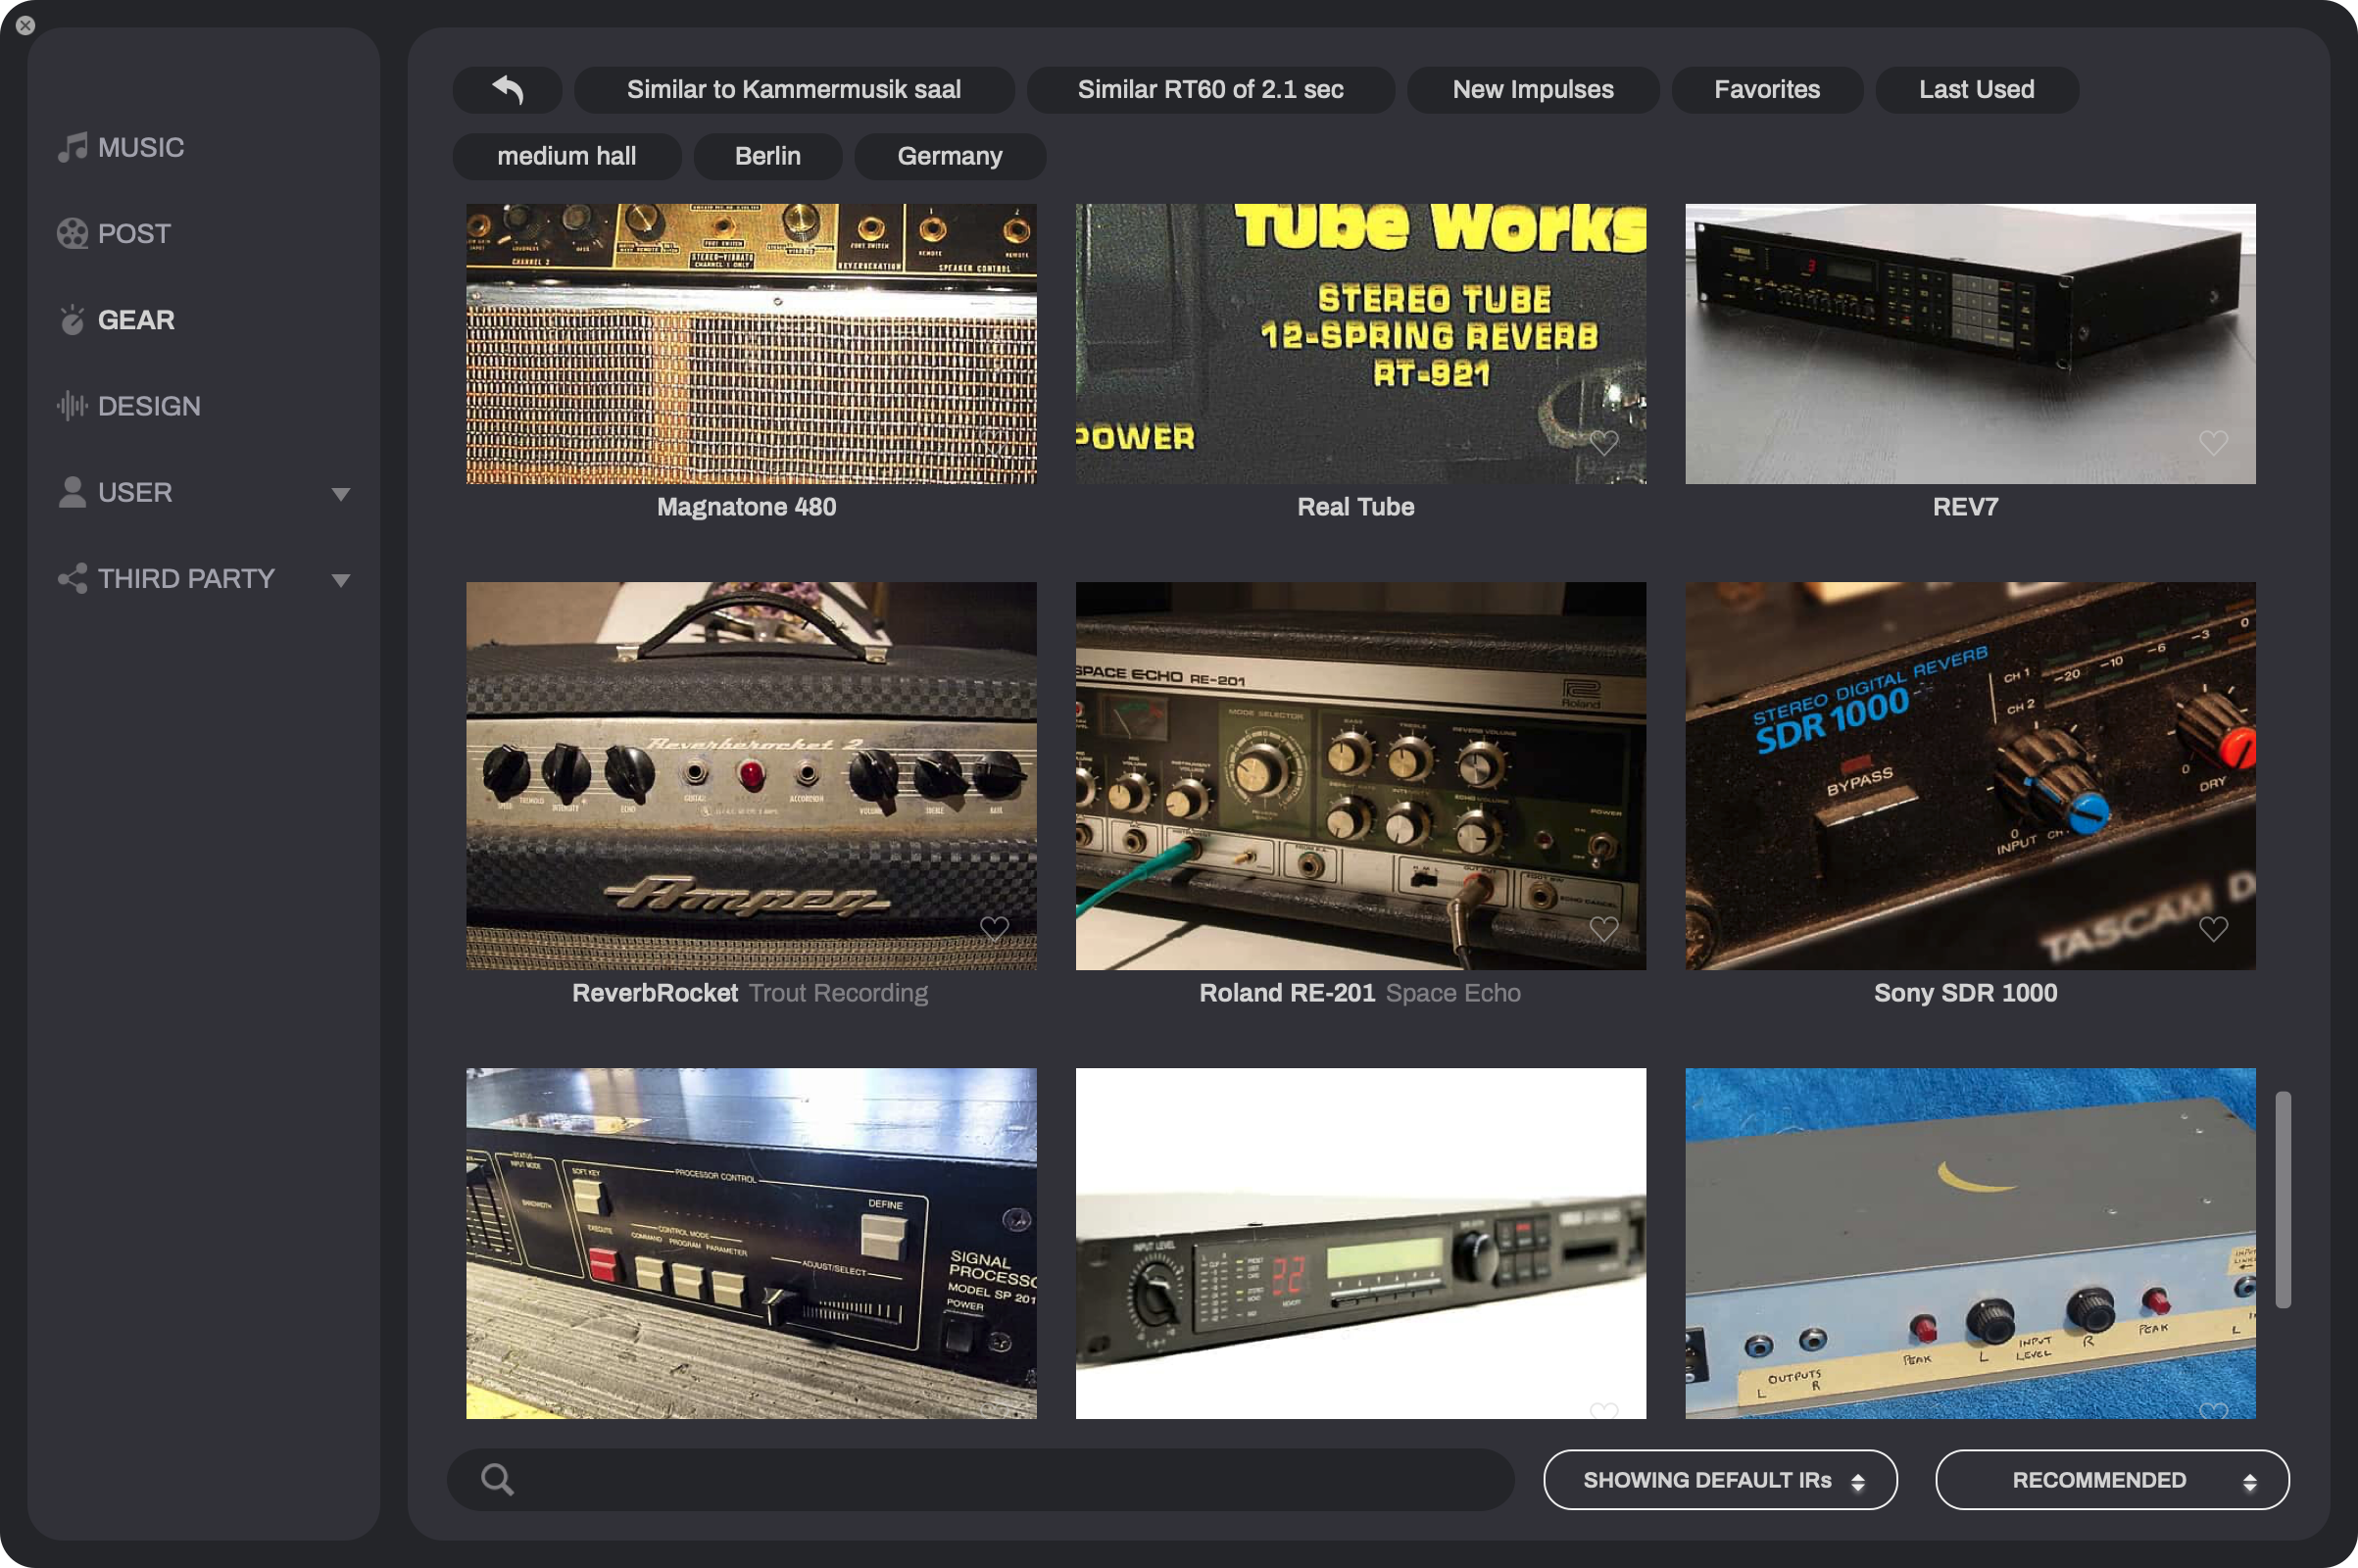Viewport: 2358px width, 1568px height.
Task: Open the Favorites filter tab
Action: pos(1767,90)
